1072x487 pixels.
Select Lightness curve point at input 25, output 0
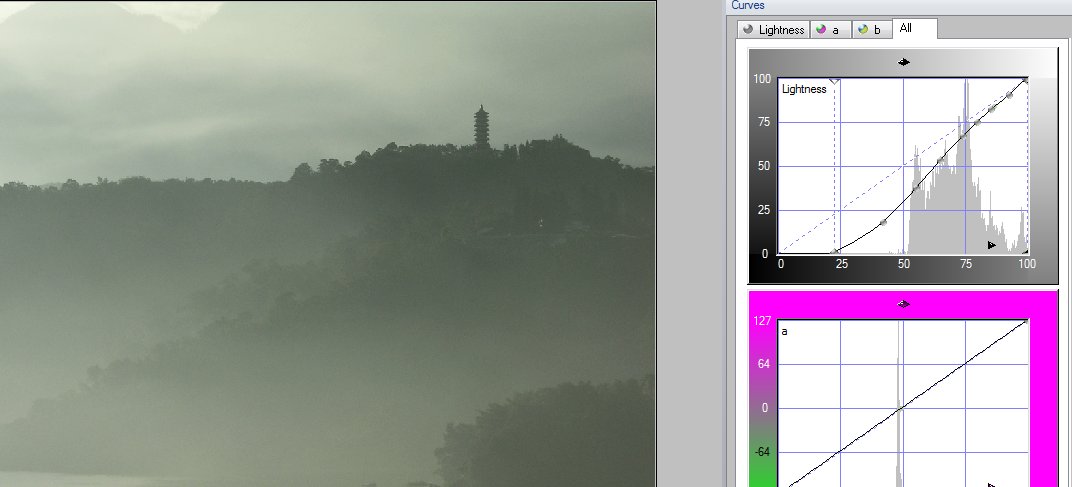(835, 252)
